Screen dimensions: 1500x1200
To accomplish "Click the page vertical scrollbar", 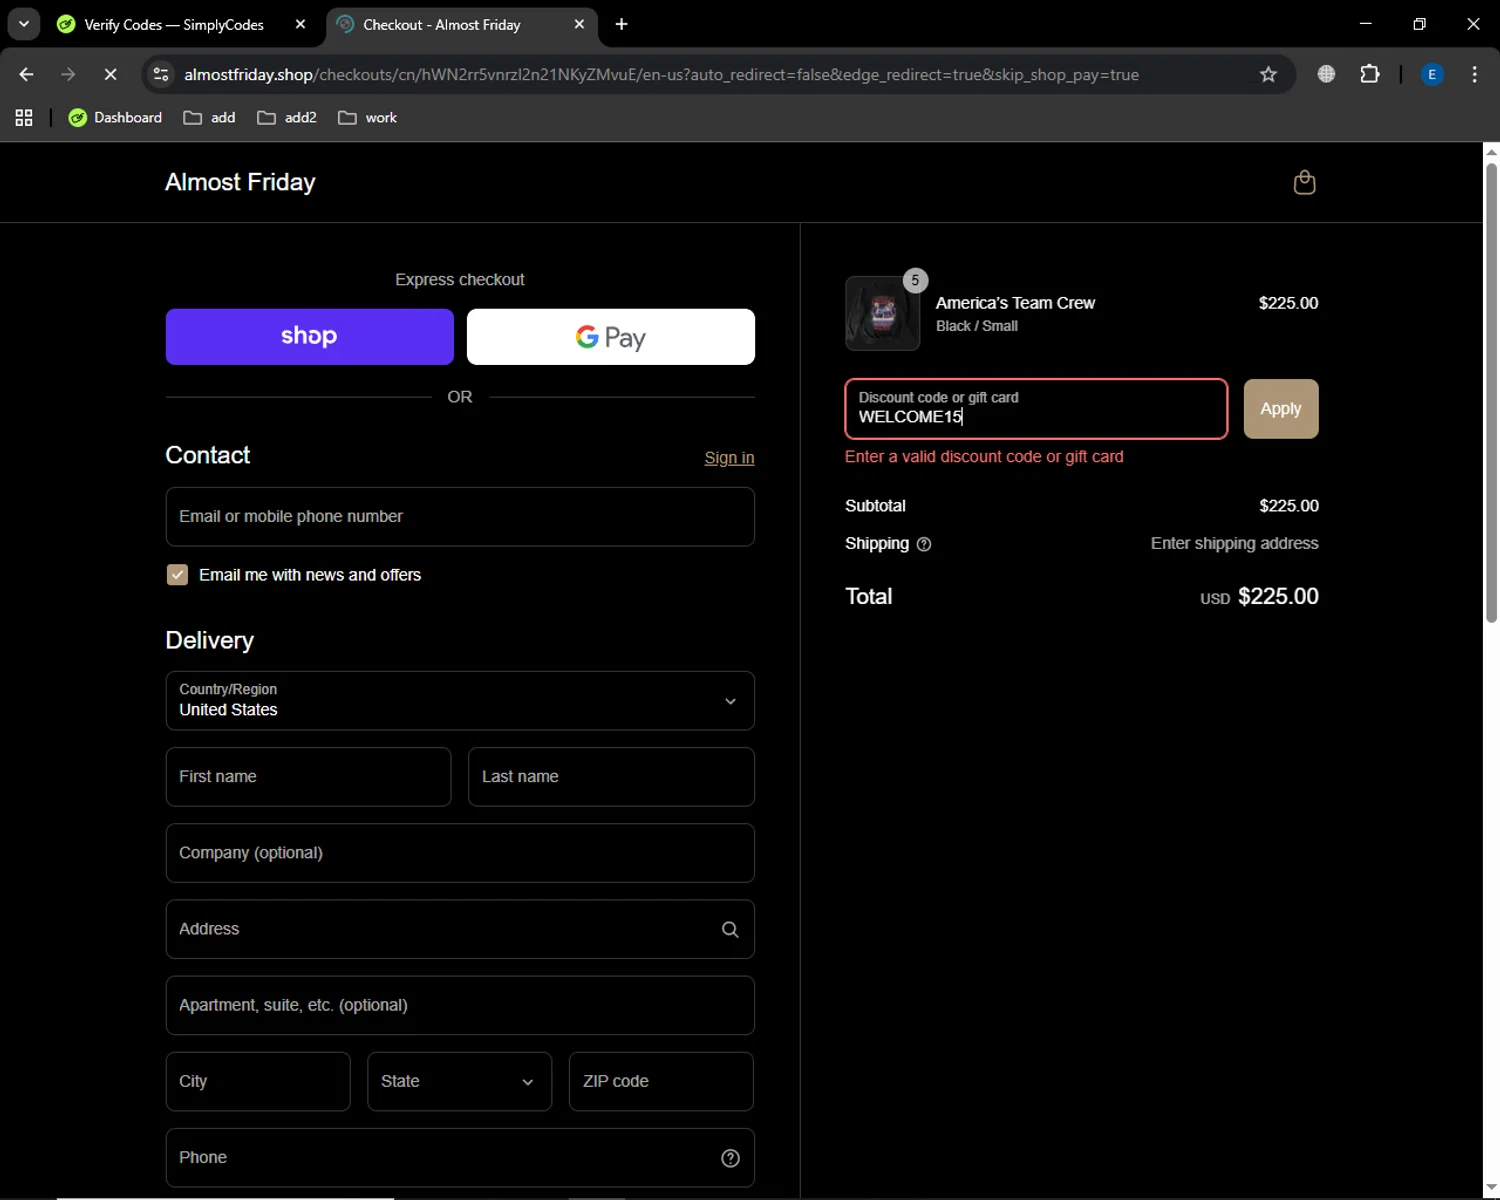I will coord(1491,393).
